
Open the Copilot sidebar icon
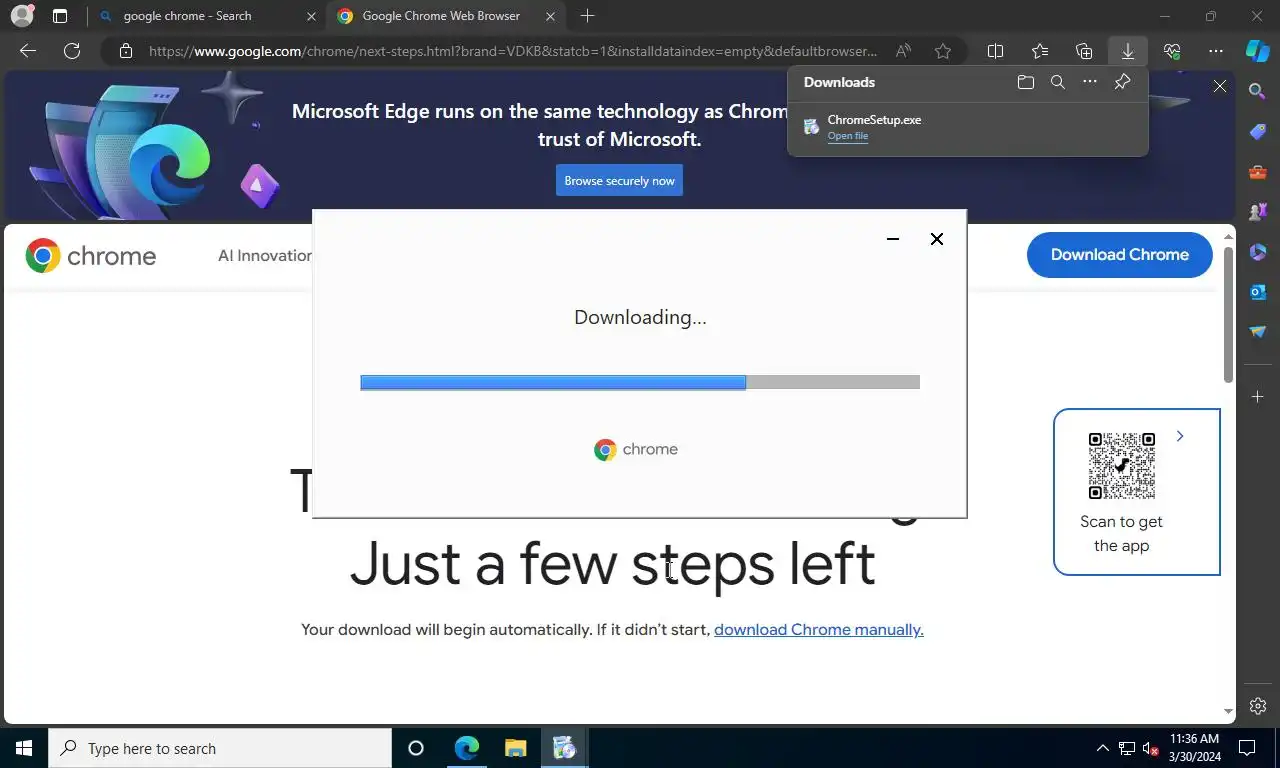[x=1258, y=51]
